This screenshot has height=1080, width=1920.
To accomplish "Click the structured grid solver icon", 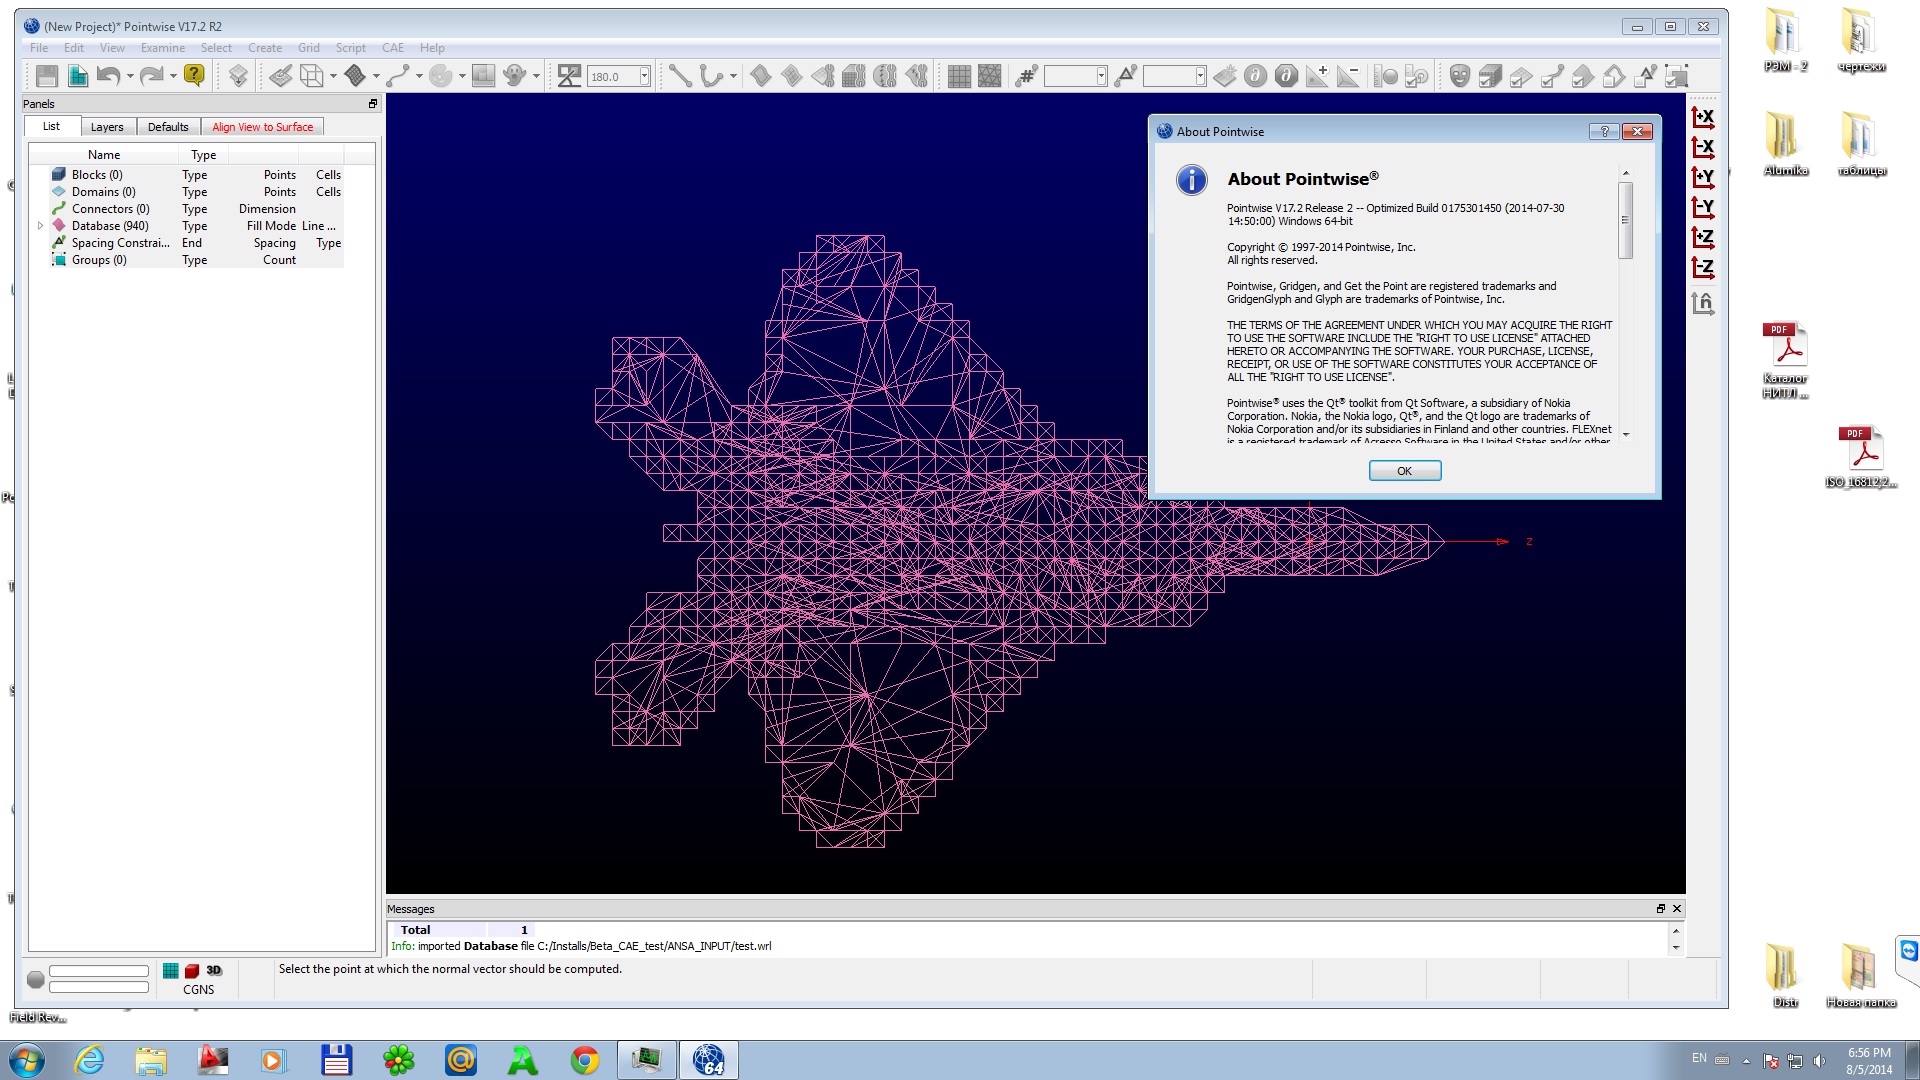I will [x=959, y=76].
